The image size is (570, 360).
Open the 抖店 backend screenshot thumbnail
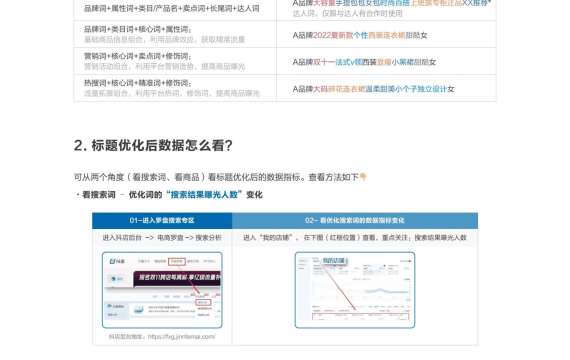(x=162, y=290)
